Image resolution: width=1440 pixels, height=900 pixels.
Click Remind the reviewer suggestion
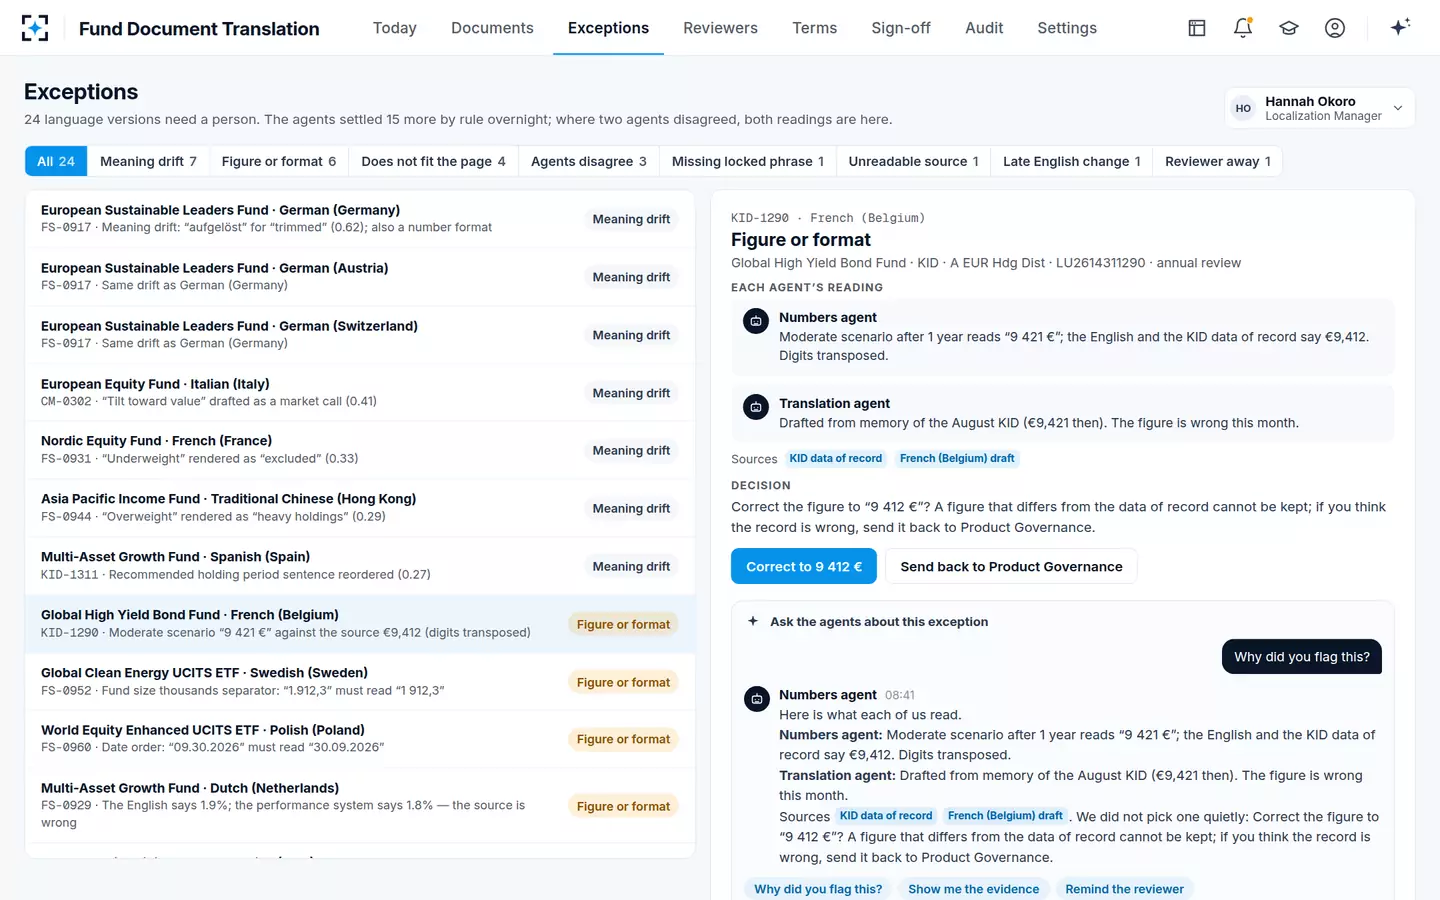pos(1124,889)
